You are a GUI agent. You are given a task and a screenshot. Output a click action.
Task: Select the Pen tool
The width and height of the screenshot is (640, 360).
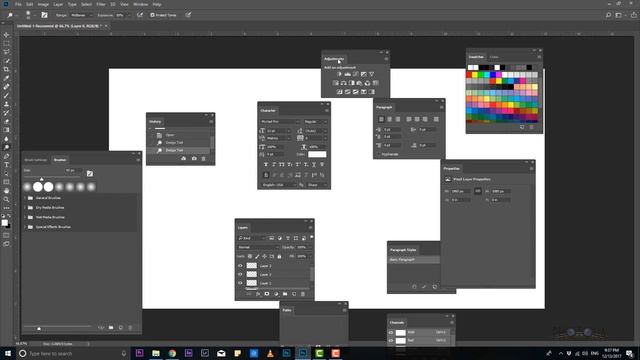[7, 156]
